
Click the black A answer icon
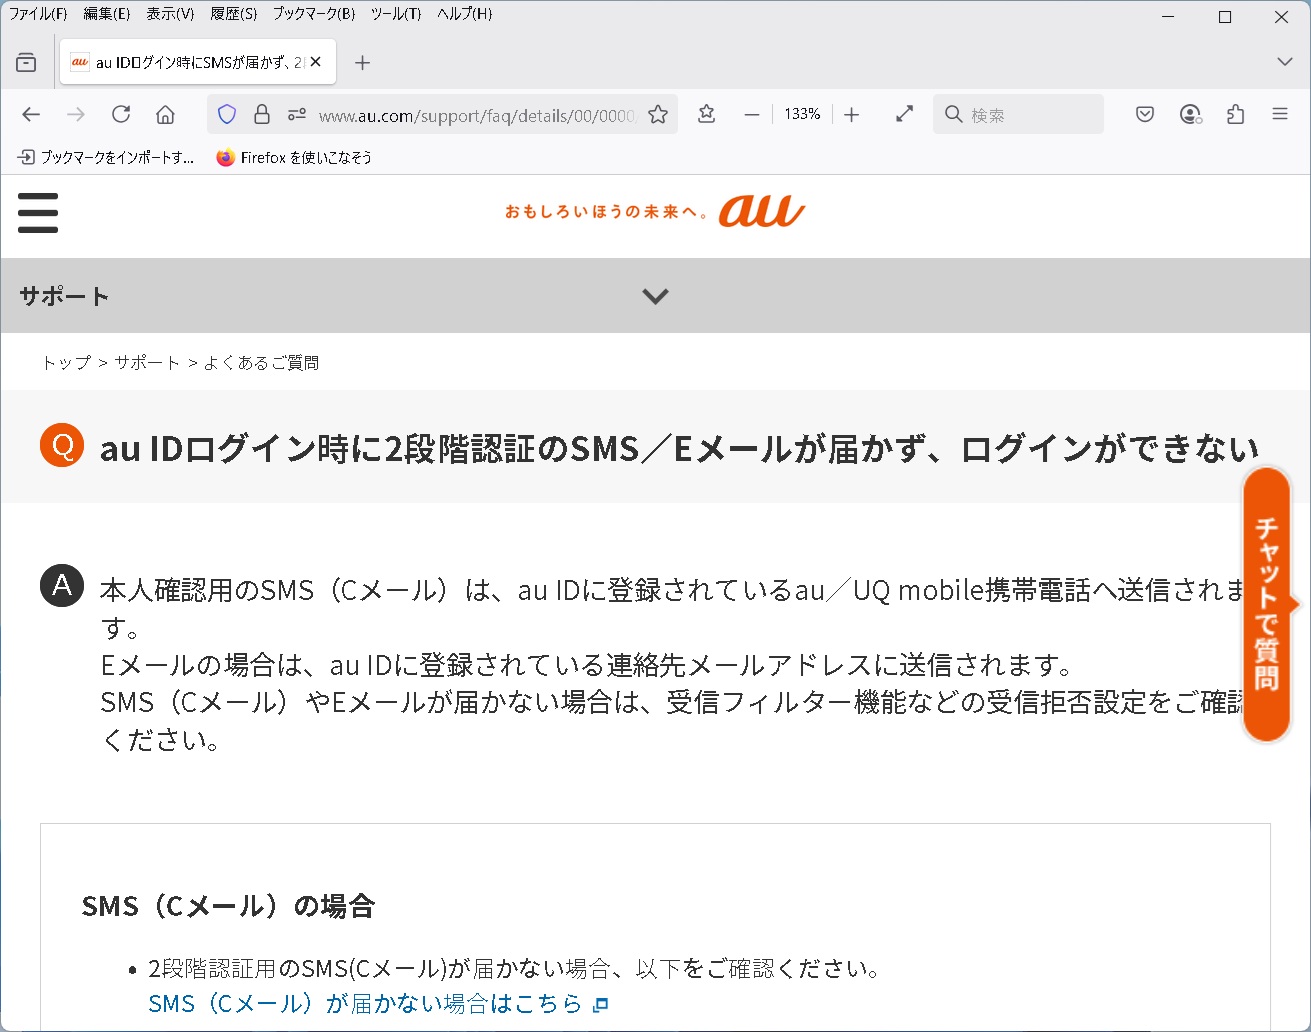62,585
